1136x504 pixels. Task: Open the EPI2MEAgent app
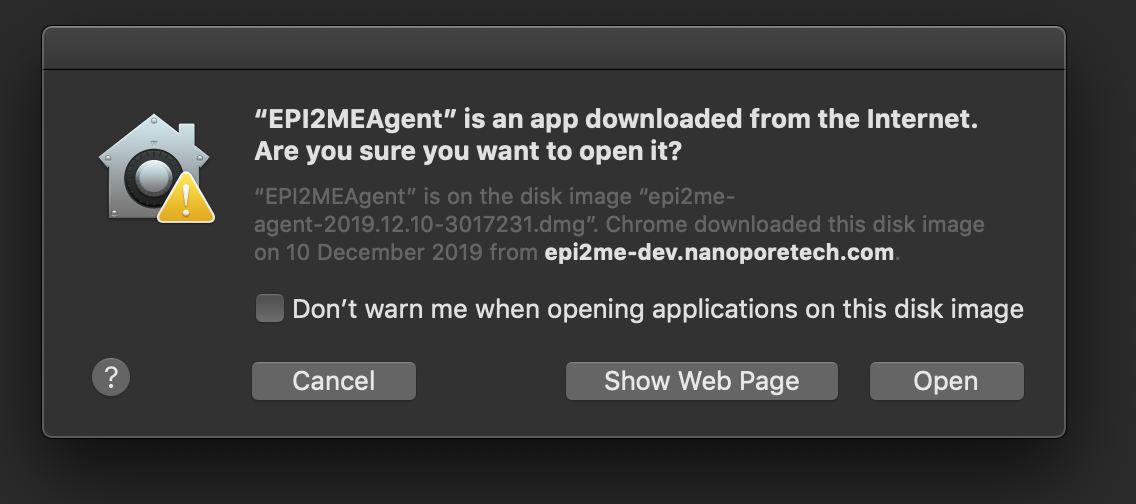pos(946,381)
